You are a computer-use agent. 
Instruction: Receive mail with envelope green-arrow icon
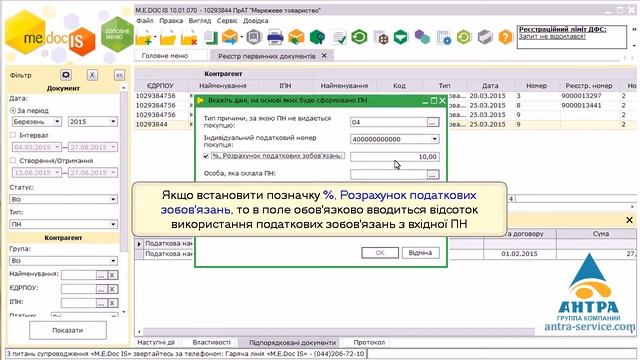tap(296, 37)
